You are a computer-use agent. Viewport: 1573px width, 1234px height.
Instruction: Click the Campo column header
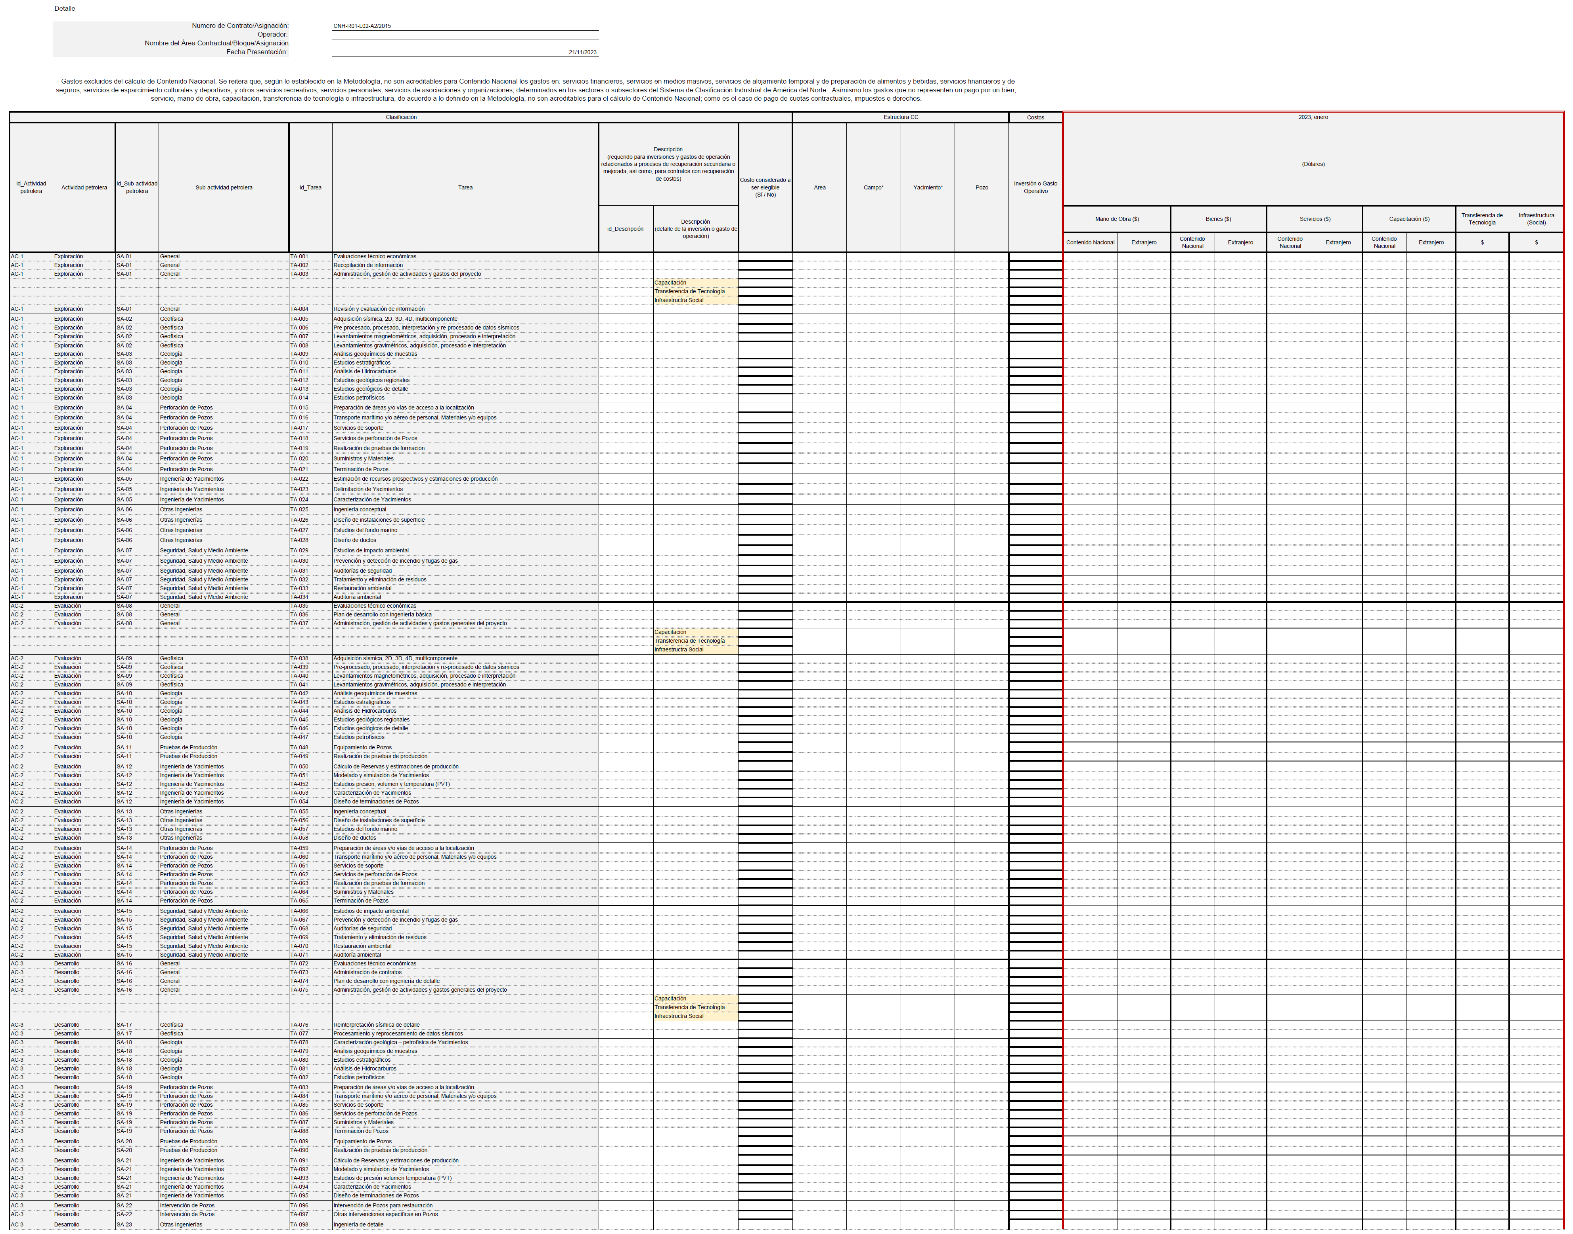[873, 187]
